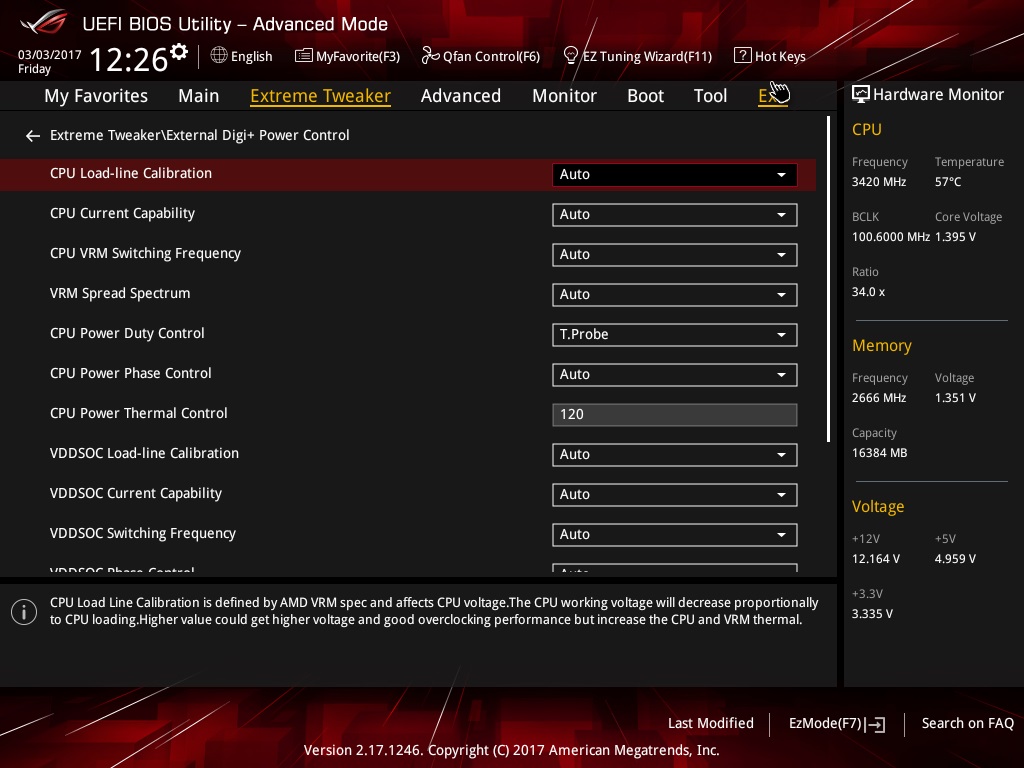Open Qfan Control(F6)
This screenshot has height=768, width=1024.
(x=481, y=56)
